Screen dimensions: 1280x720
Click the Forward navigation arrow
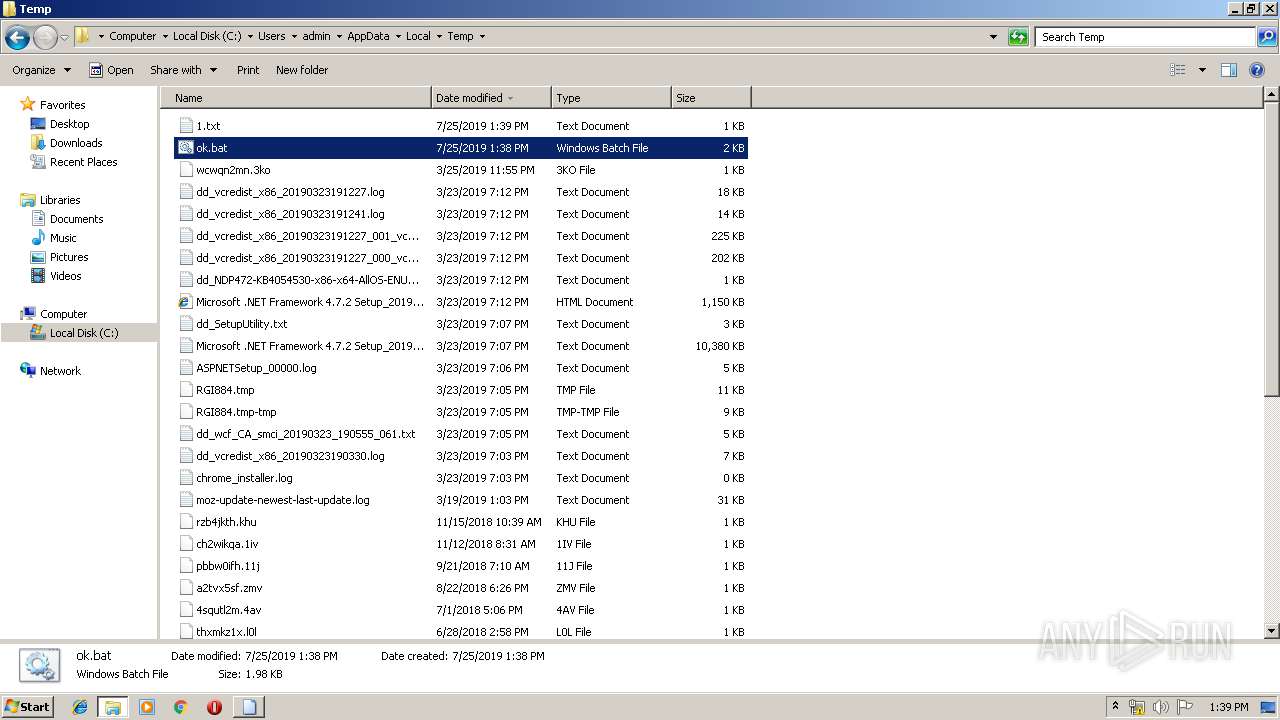[45, 37]
